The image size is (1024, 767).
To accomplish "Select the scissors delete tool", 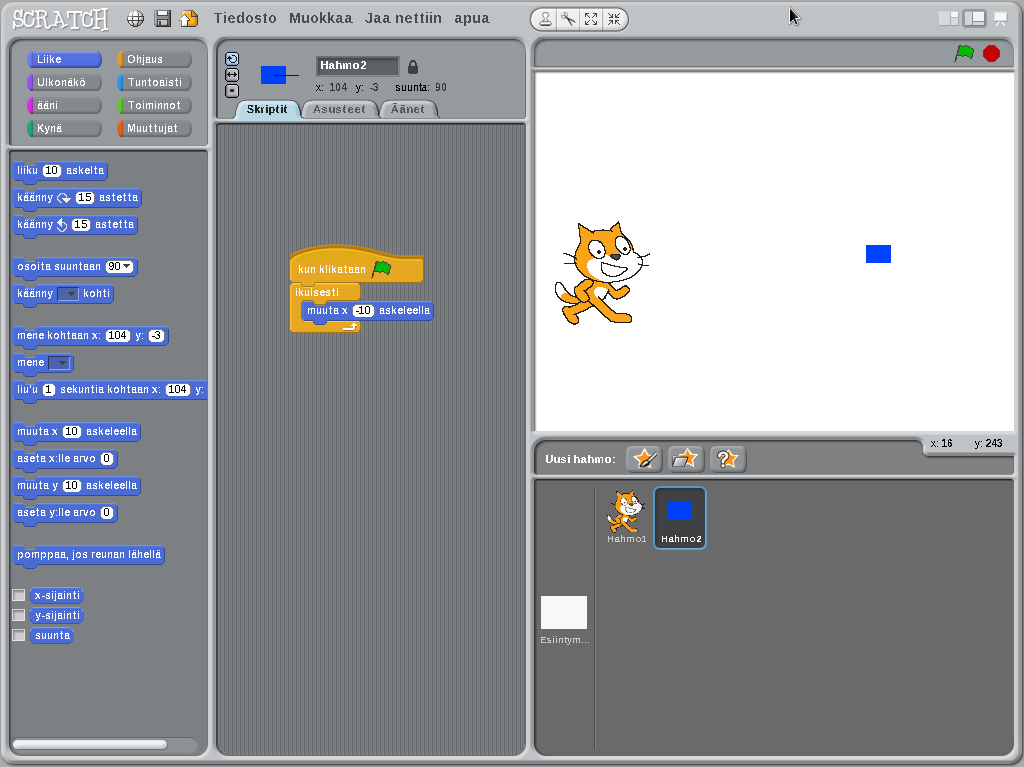I will [x=568, y=20].
